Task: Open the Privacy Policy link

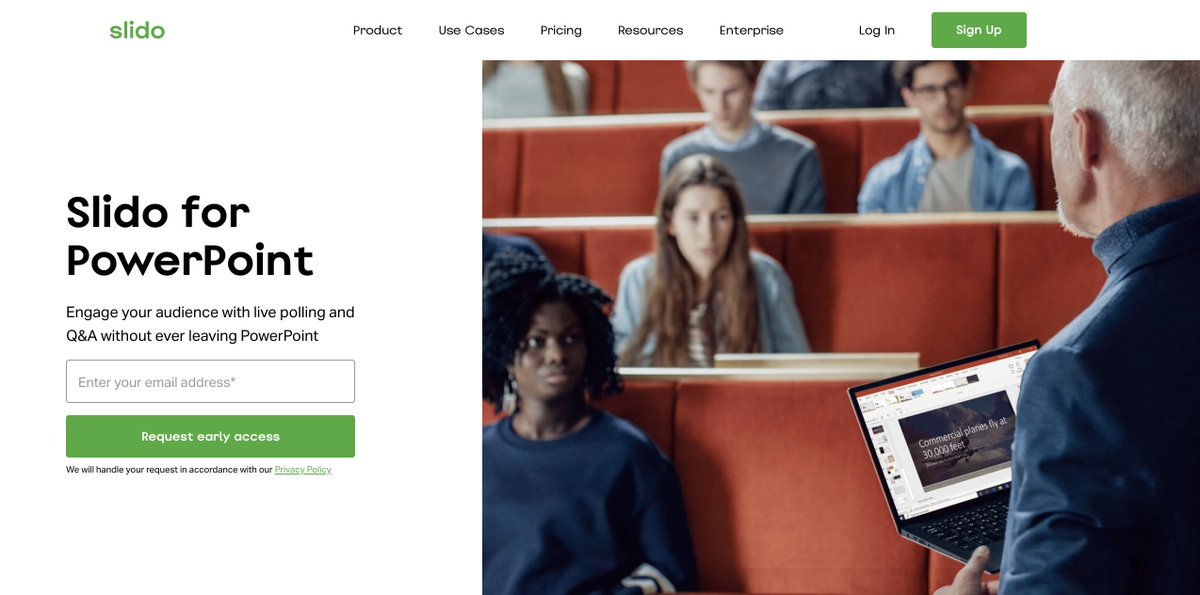Action: pyautogui.click(x=303, y=469)
